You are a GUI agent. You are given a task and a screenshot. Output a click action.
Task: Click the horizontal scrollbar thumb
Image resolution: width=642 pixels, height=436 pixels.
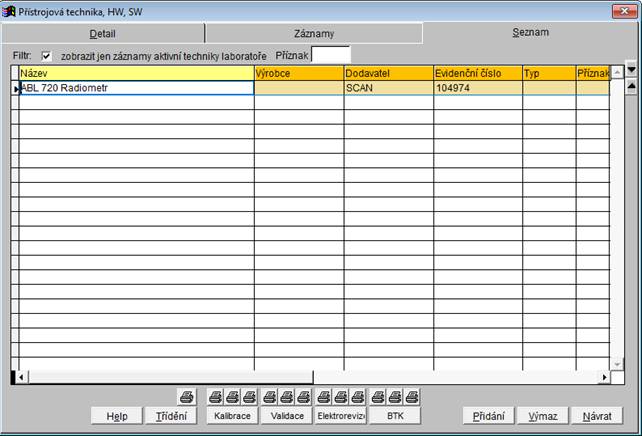(x=170, y=377)
